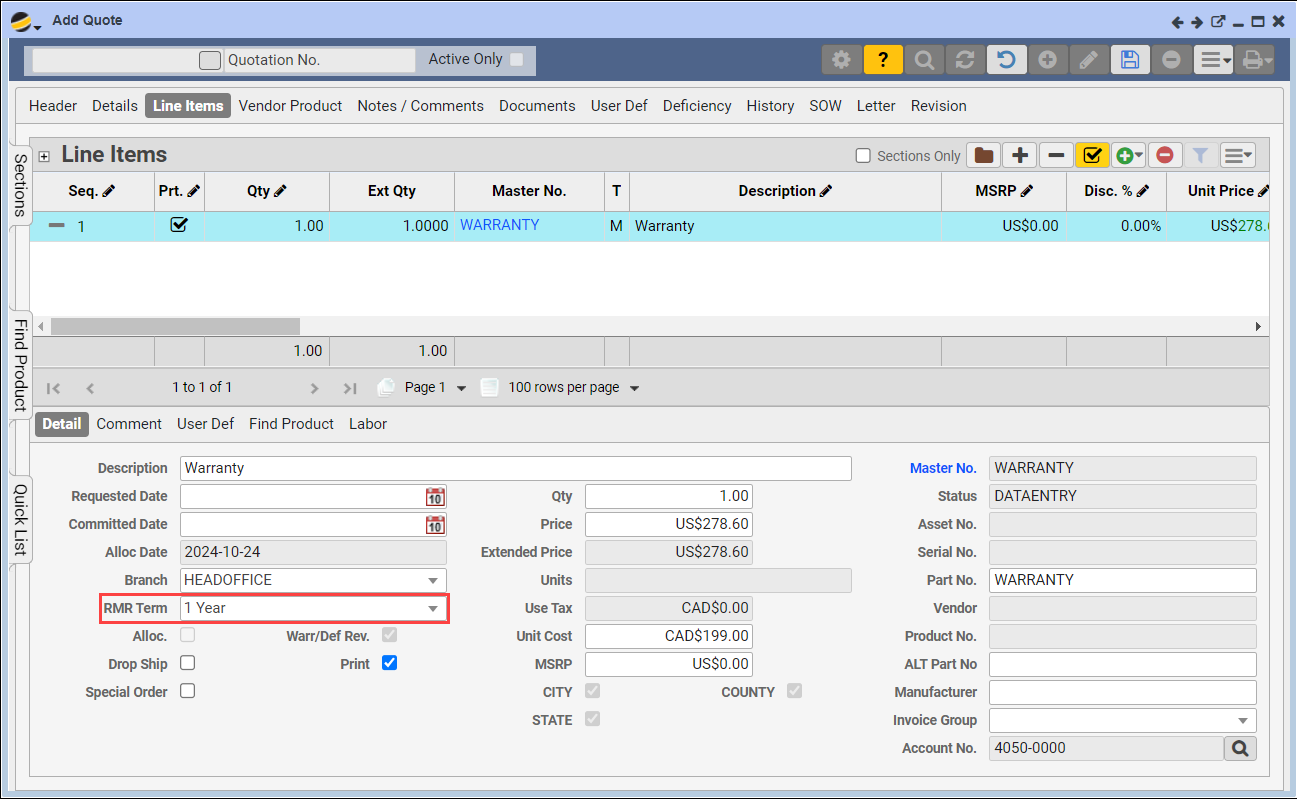The height and width of the screenshot is (799, 1297).
Task: Click the folder icon in Line Items toolbar
Action: [x=984, y=155]
